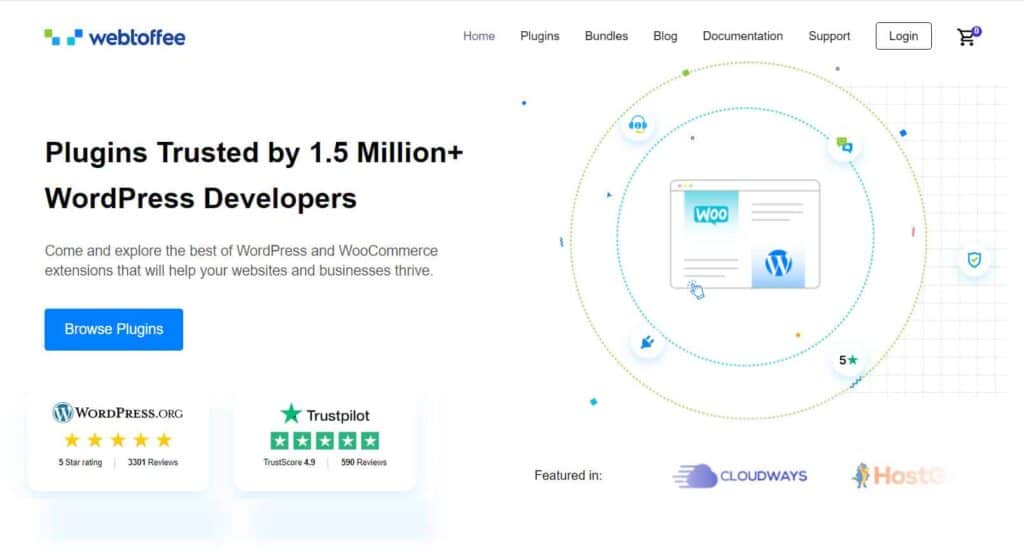
Task: Click the '3301 Reviews' text
Action: (x=153, y=462)
